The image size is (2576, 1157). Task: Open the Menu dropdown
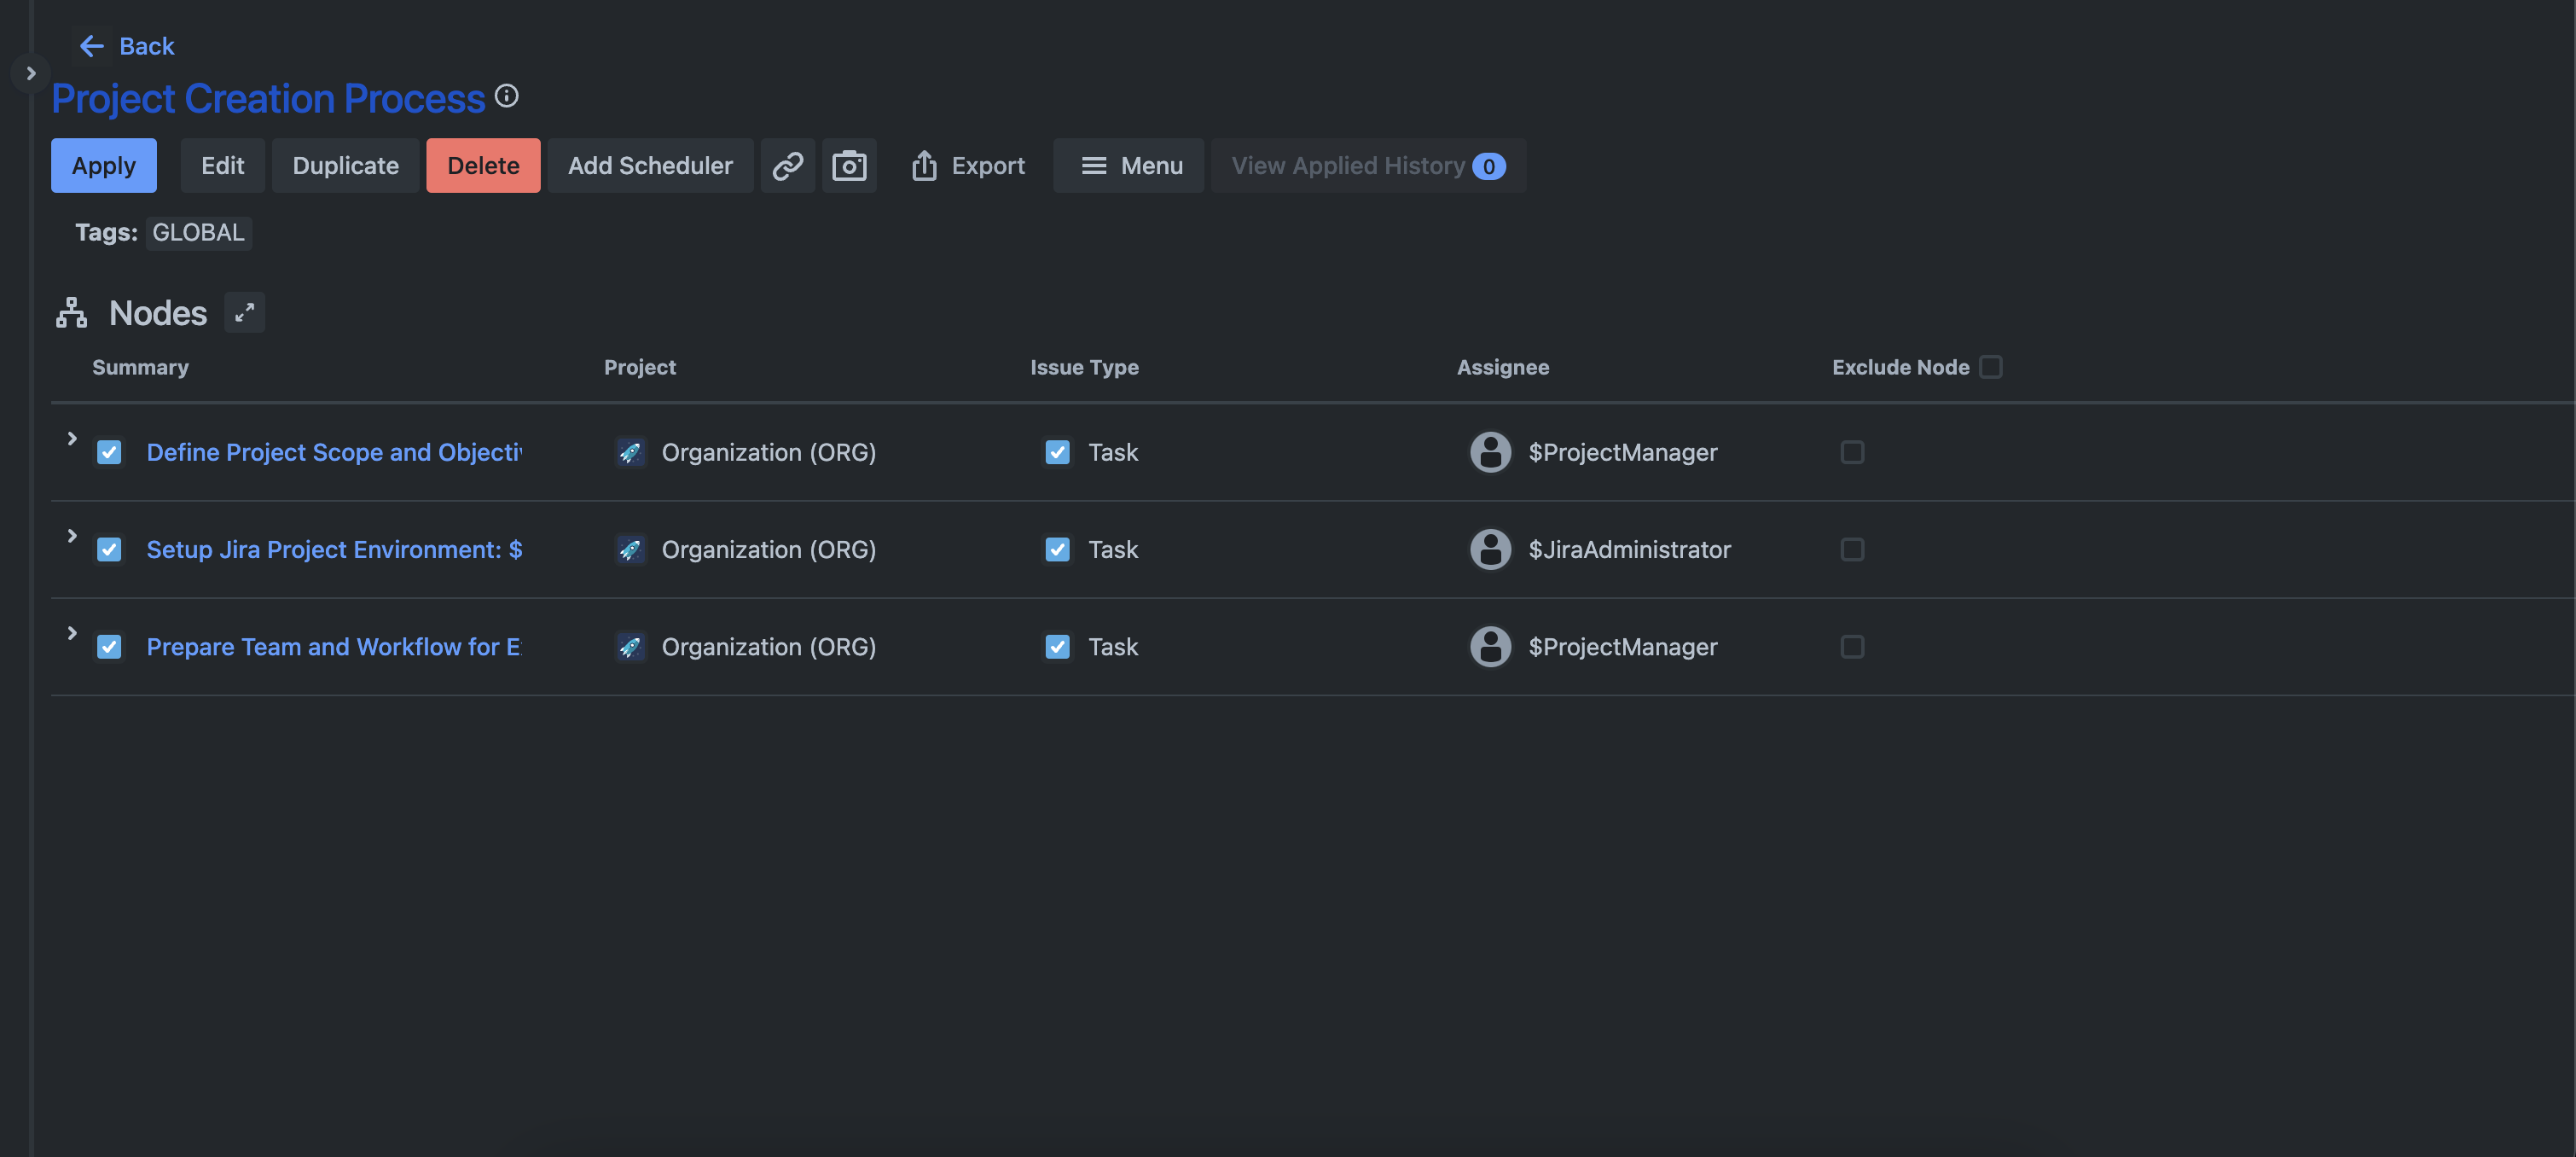[x=1129, y=165]
